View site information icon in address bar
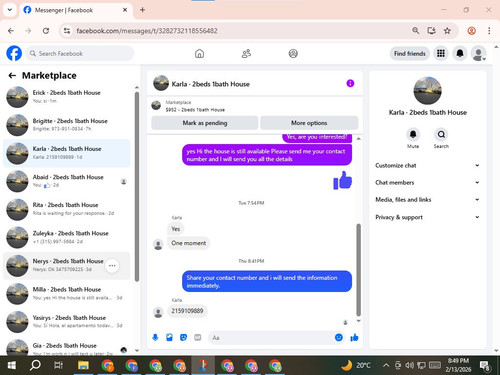 point(67,31)
